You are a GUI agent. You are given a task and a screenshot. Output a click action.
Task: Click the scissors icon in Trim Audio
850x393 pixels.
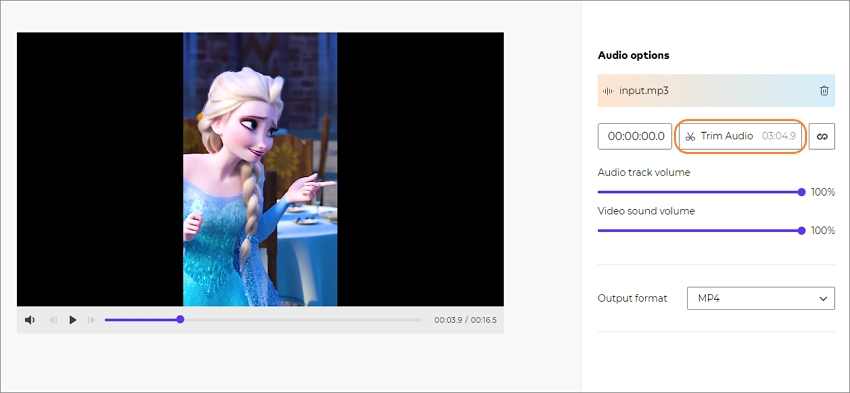[x=690, y=137]
